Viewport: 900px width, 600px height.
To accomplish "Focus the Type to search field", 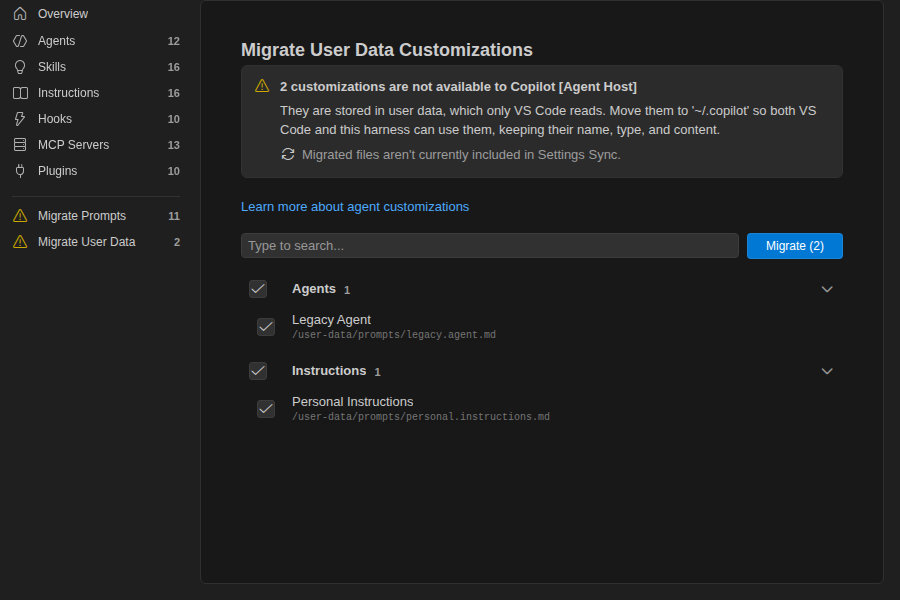I will pos(490,246).
